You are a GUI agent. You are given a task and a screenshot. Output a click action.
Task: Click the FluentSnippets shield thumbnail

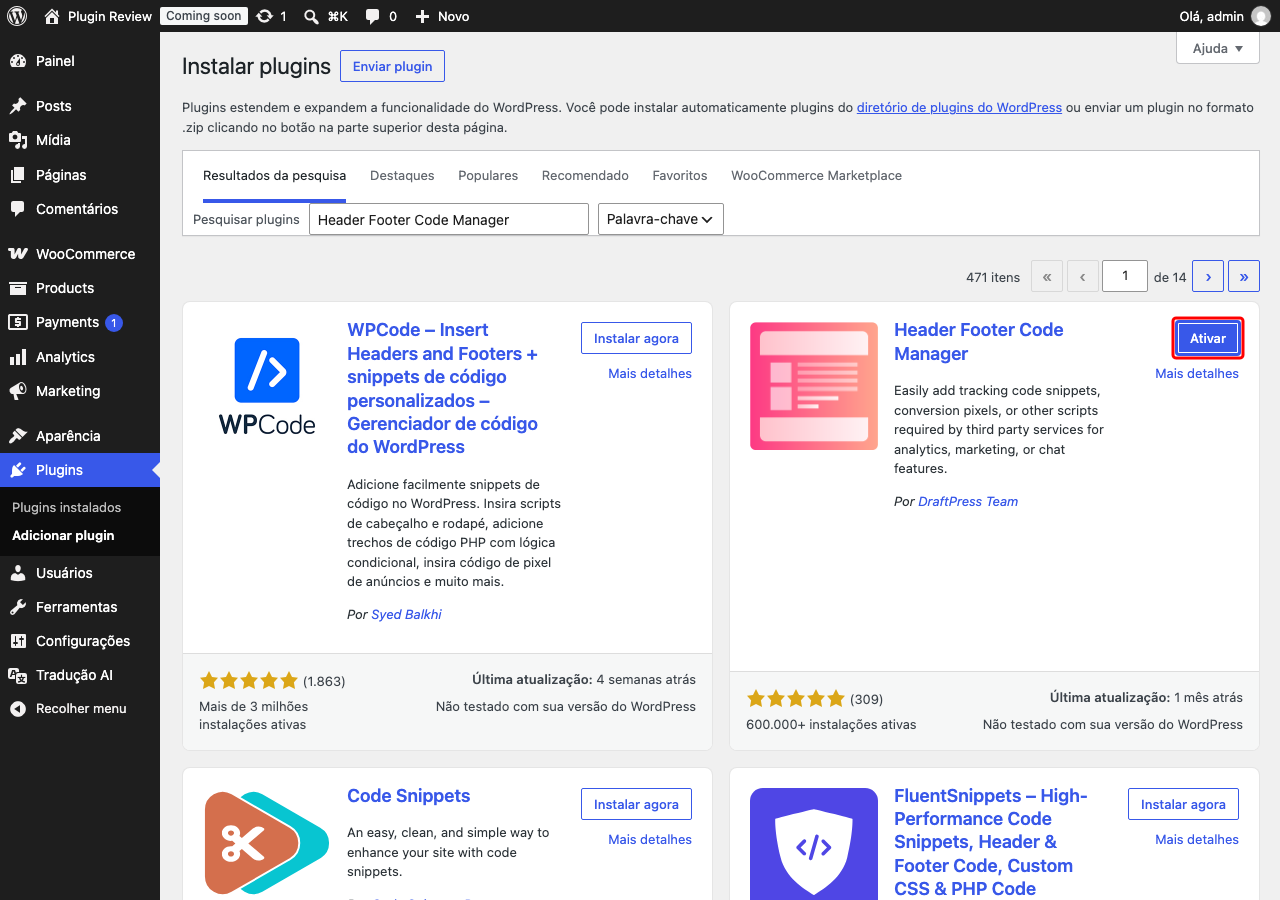click(x=814, y=844)
